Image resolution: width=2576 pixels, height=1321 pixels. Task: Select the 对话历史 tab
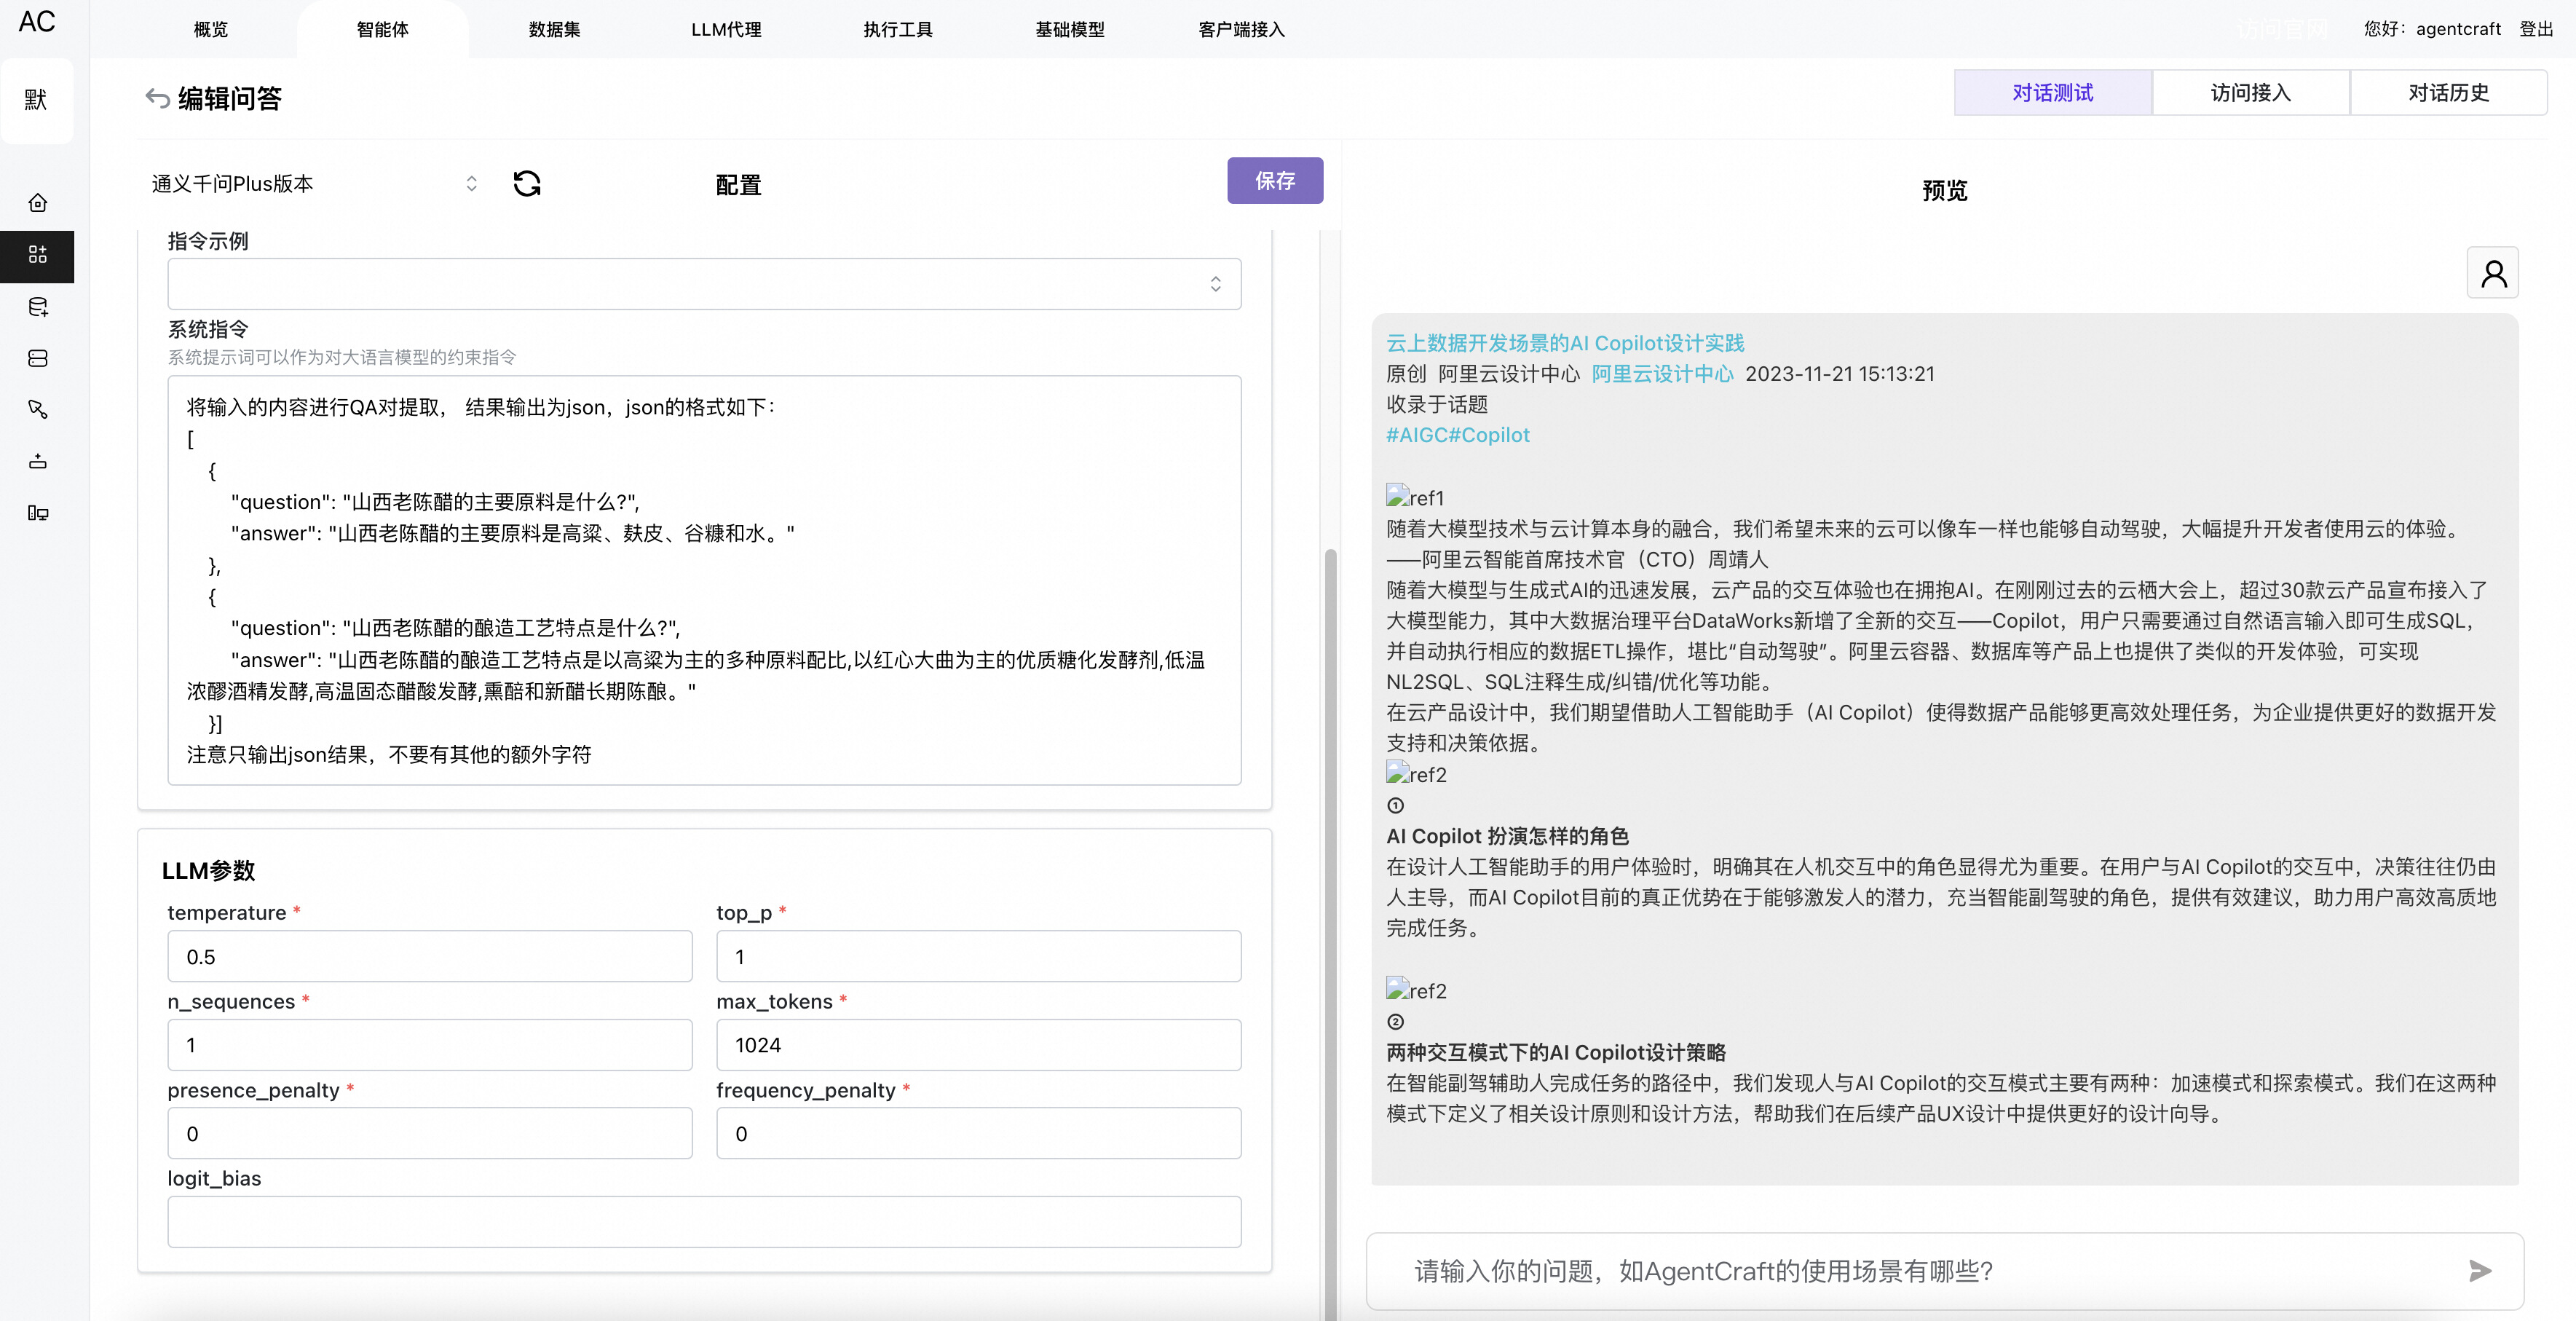[2449, 93]
